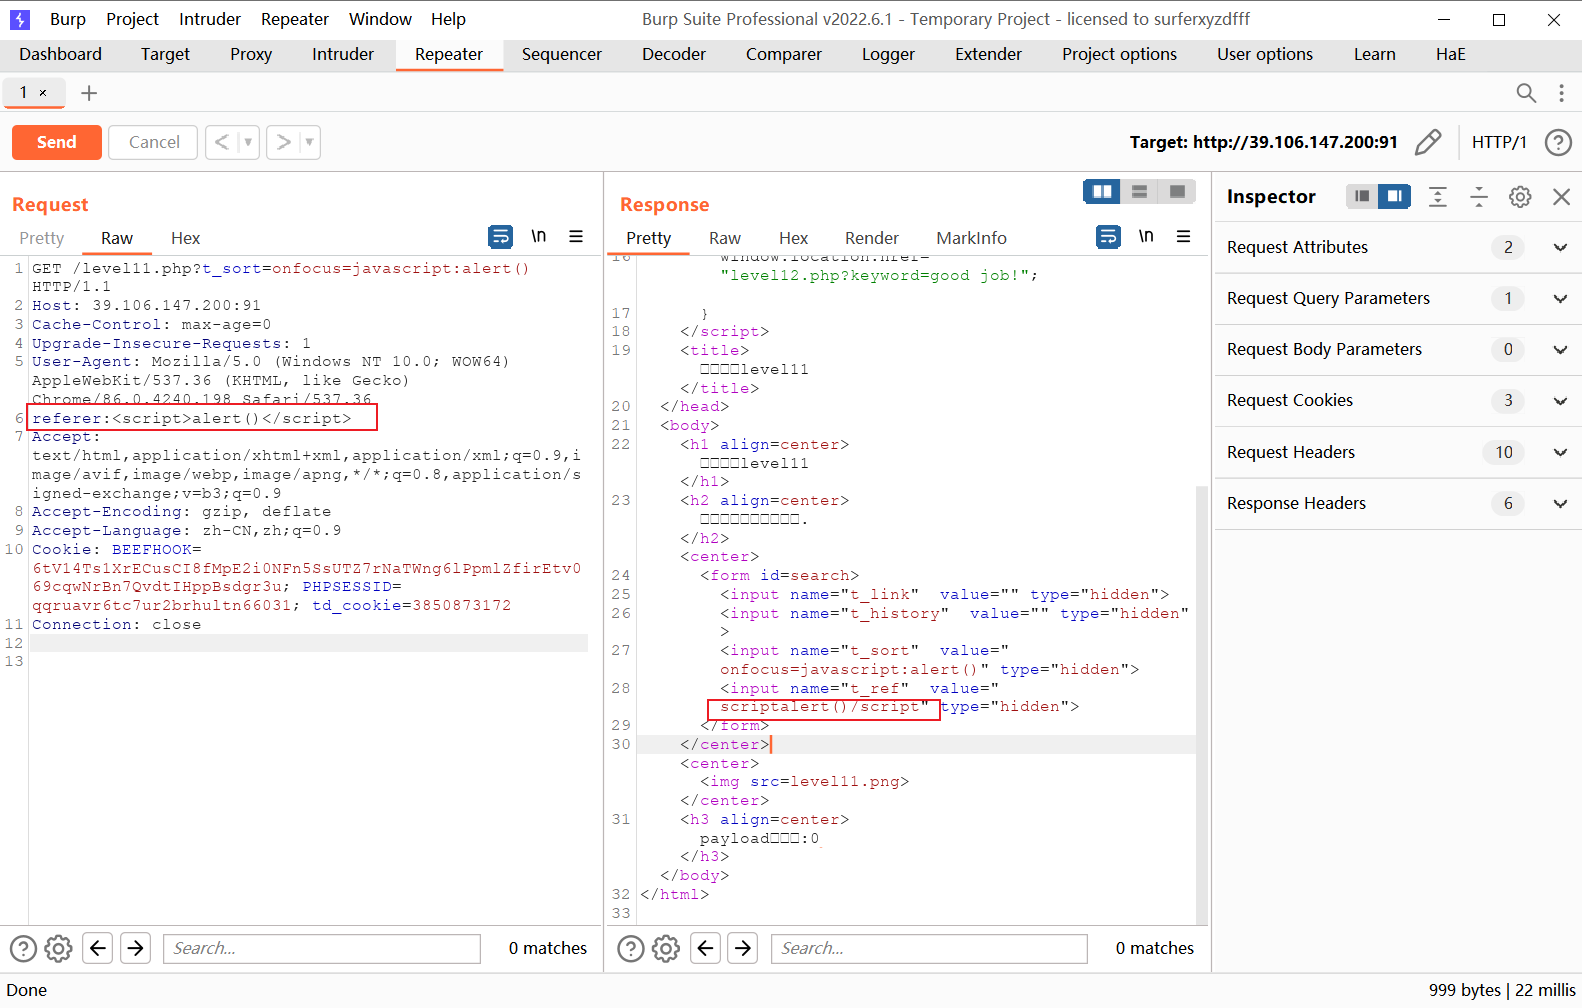This screenshot has width=1582, height=1008.
Task: Open the Help menu
Action: (448, 19)
